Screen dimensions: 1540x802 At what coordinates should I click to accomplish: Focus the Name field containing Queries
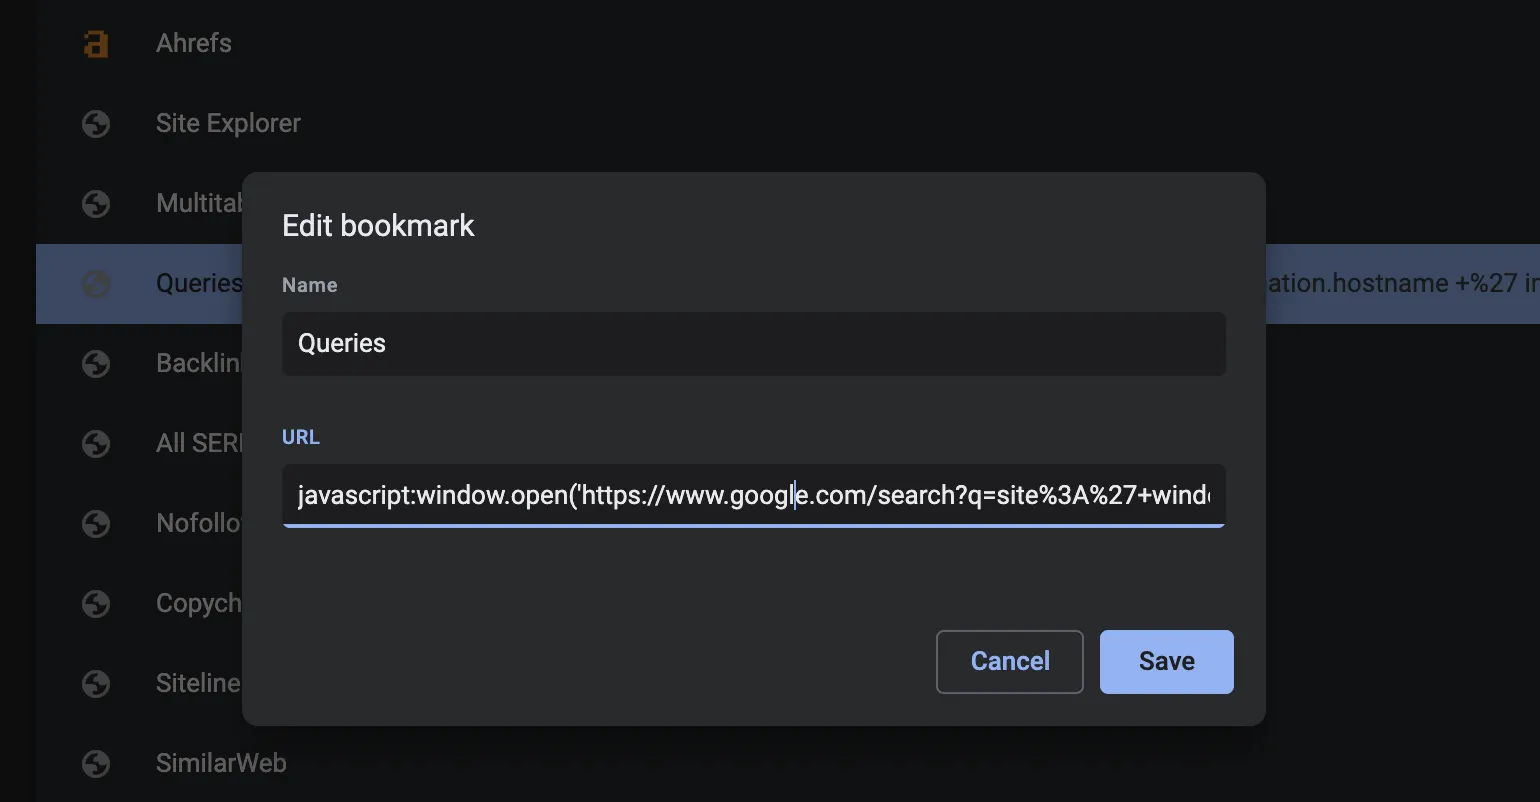click(754, 344)
